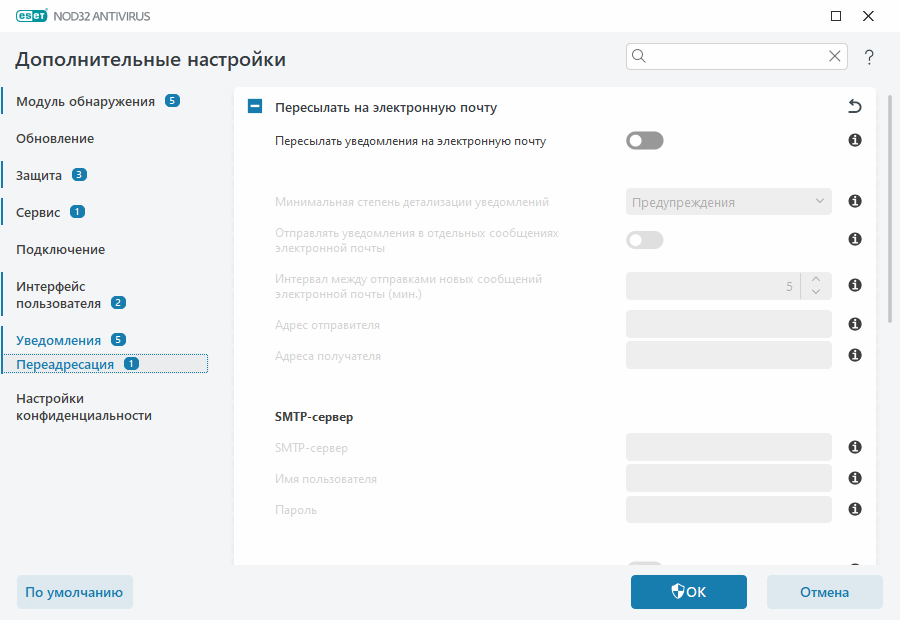Click the reset-to-default arrow for email forwarding settings
Screen dimensions: 900x620
pos(855,105)
